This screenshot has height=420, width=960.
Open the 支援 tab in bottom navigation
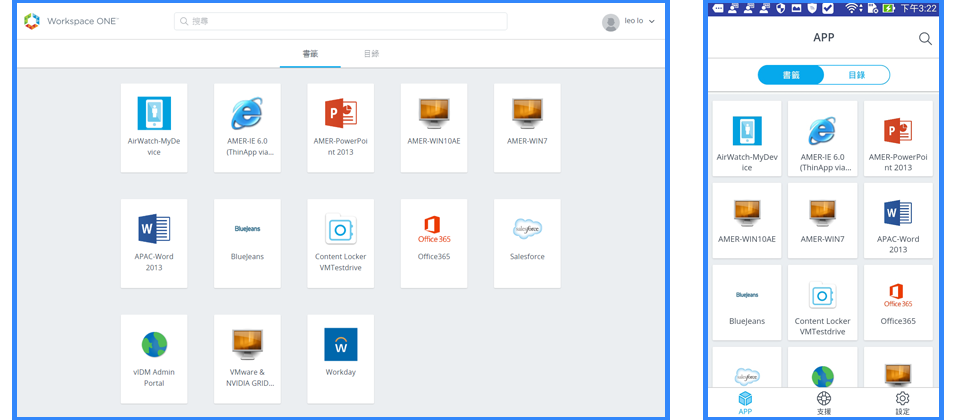[x=824, y=403]
